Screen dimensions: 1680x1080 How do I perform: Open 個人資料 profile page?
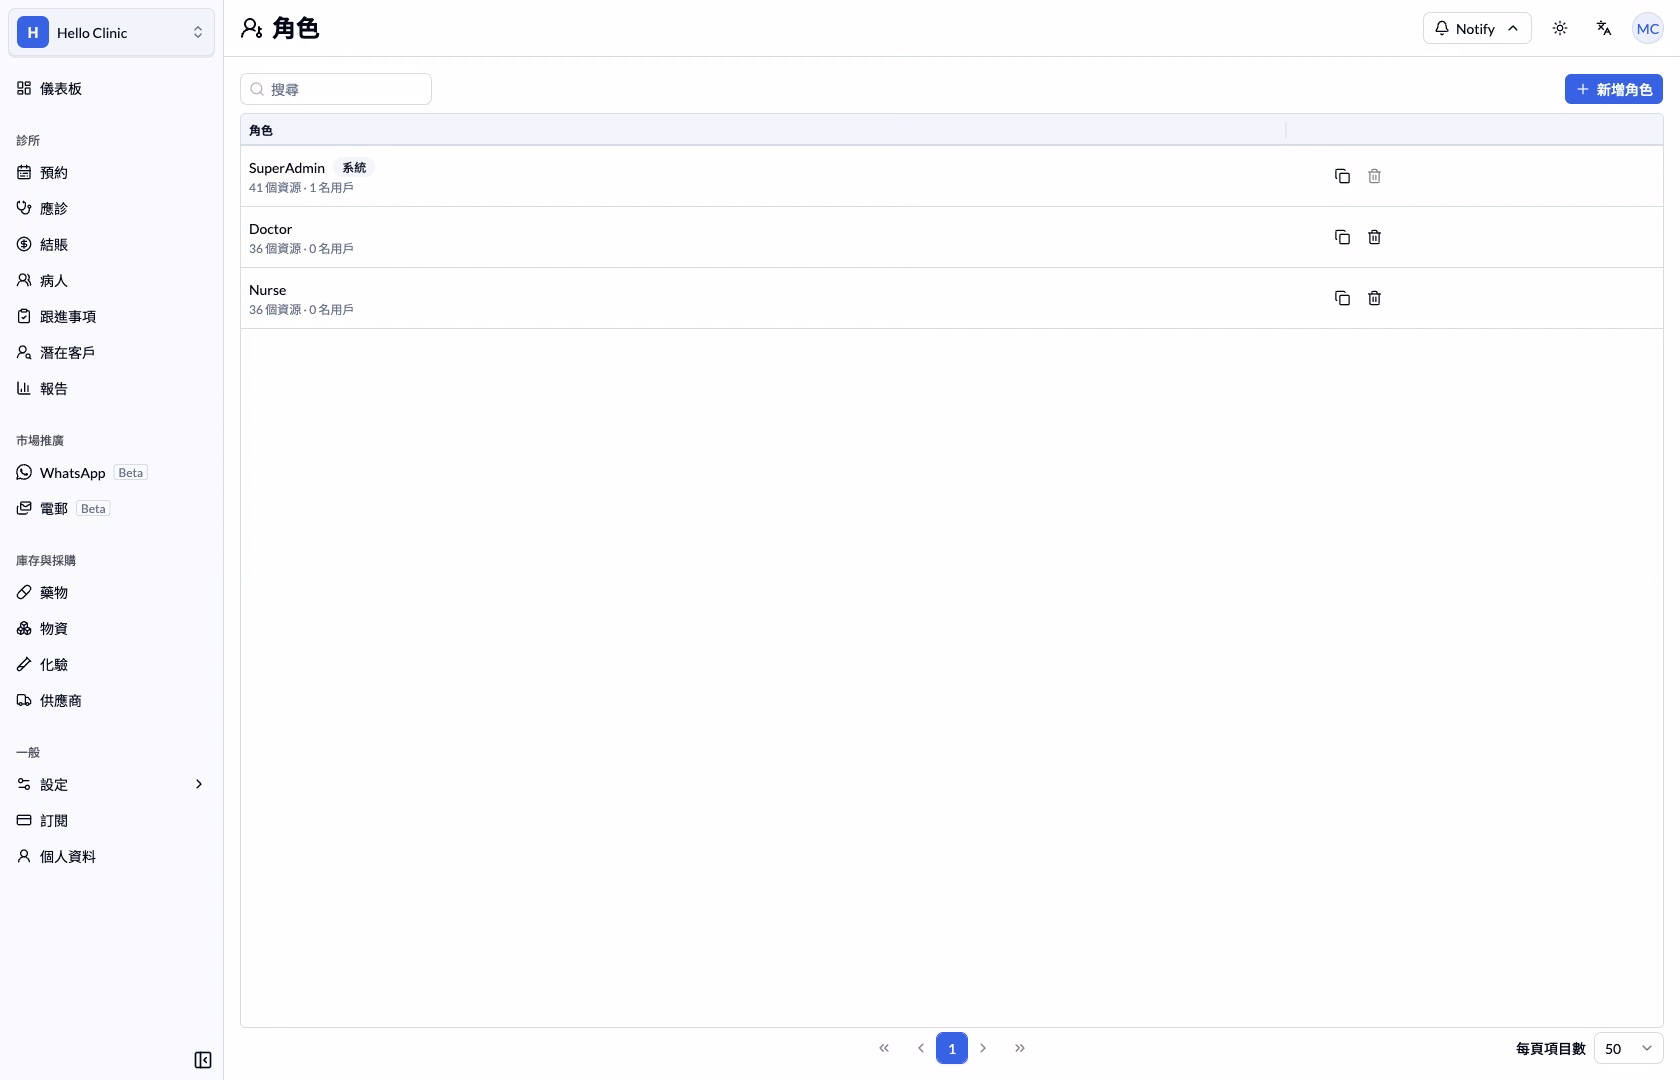click(x=111, y=856)
